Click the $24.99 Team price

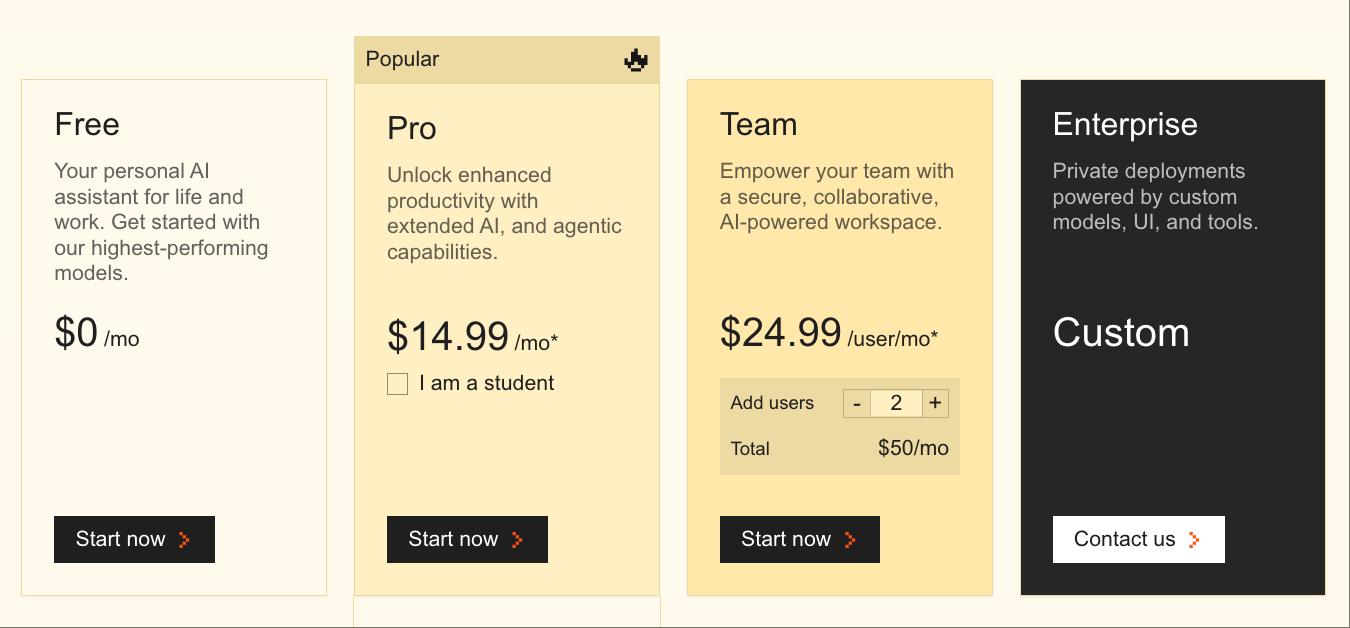click(x=781, y=333)
